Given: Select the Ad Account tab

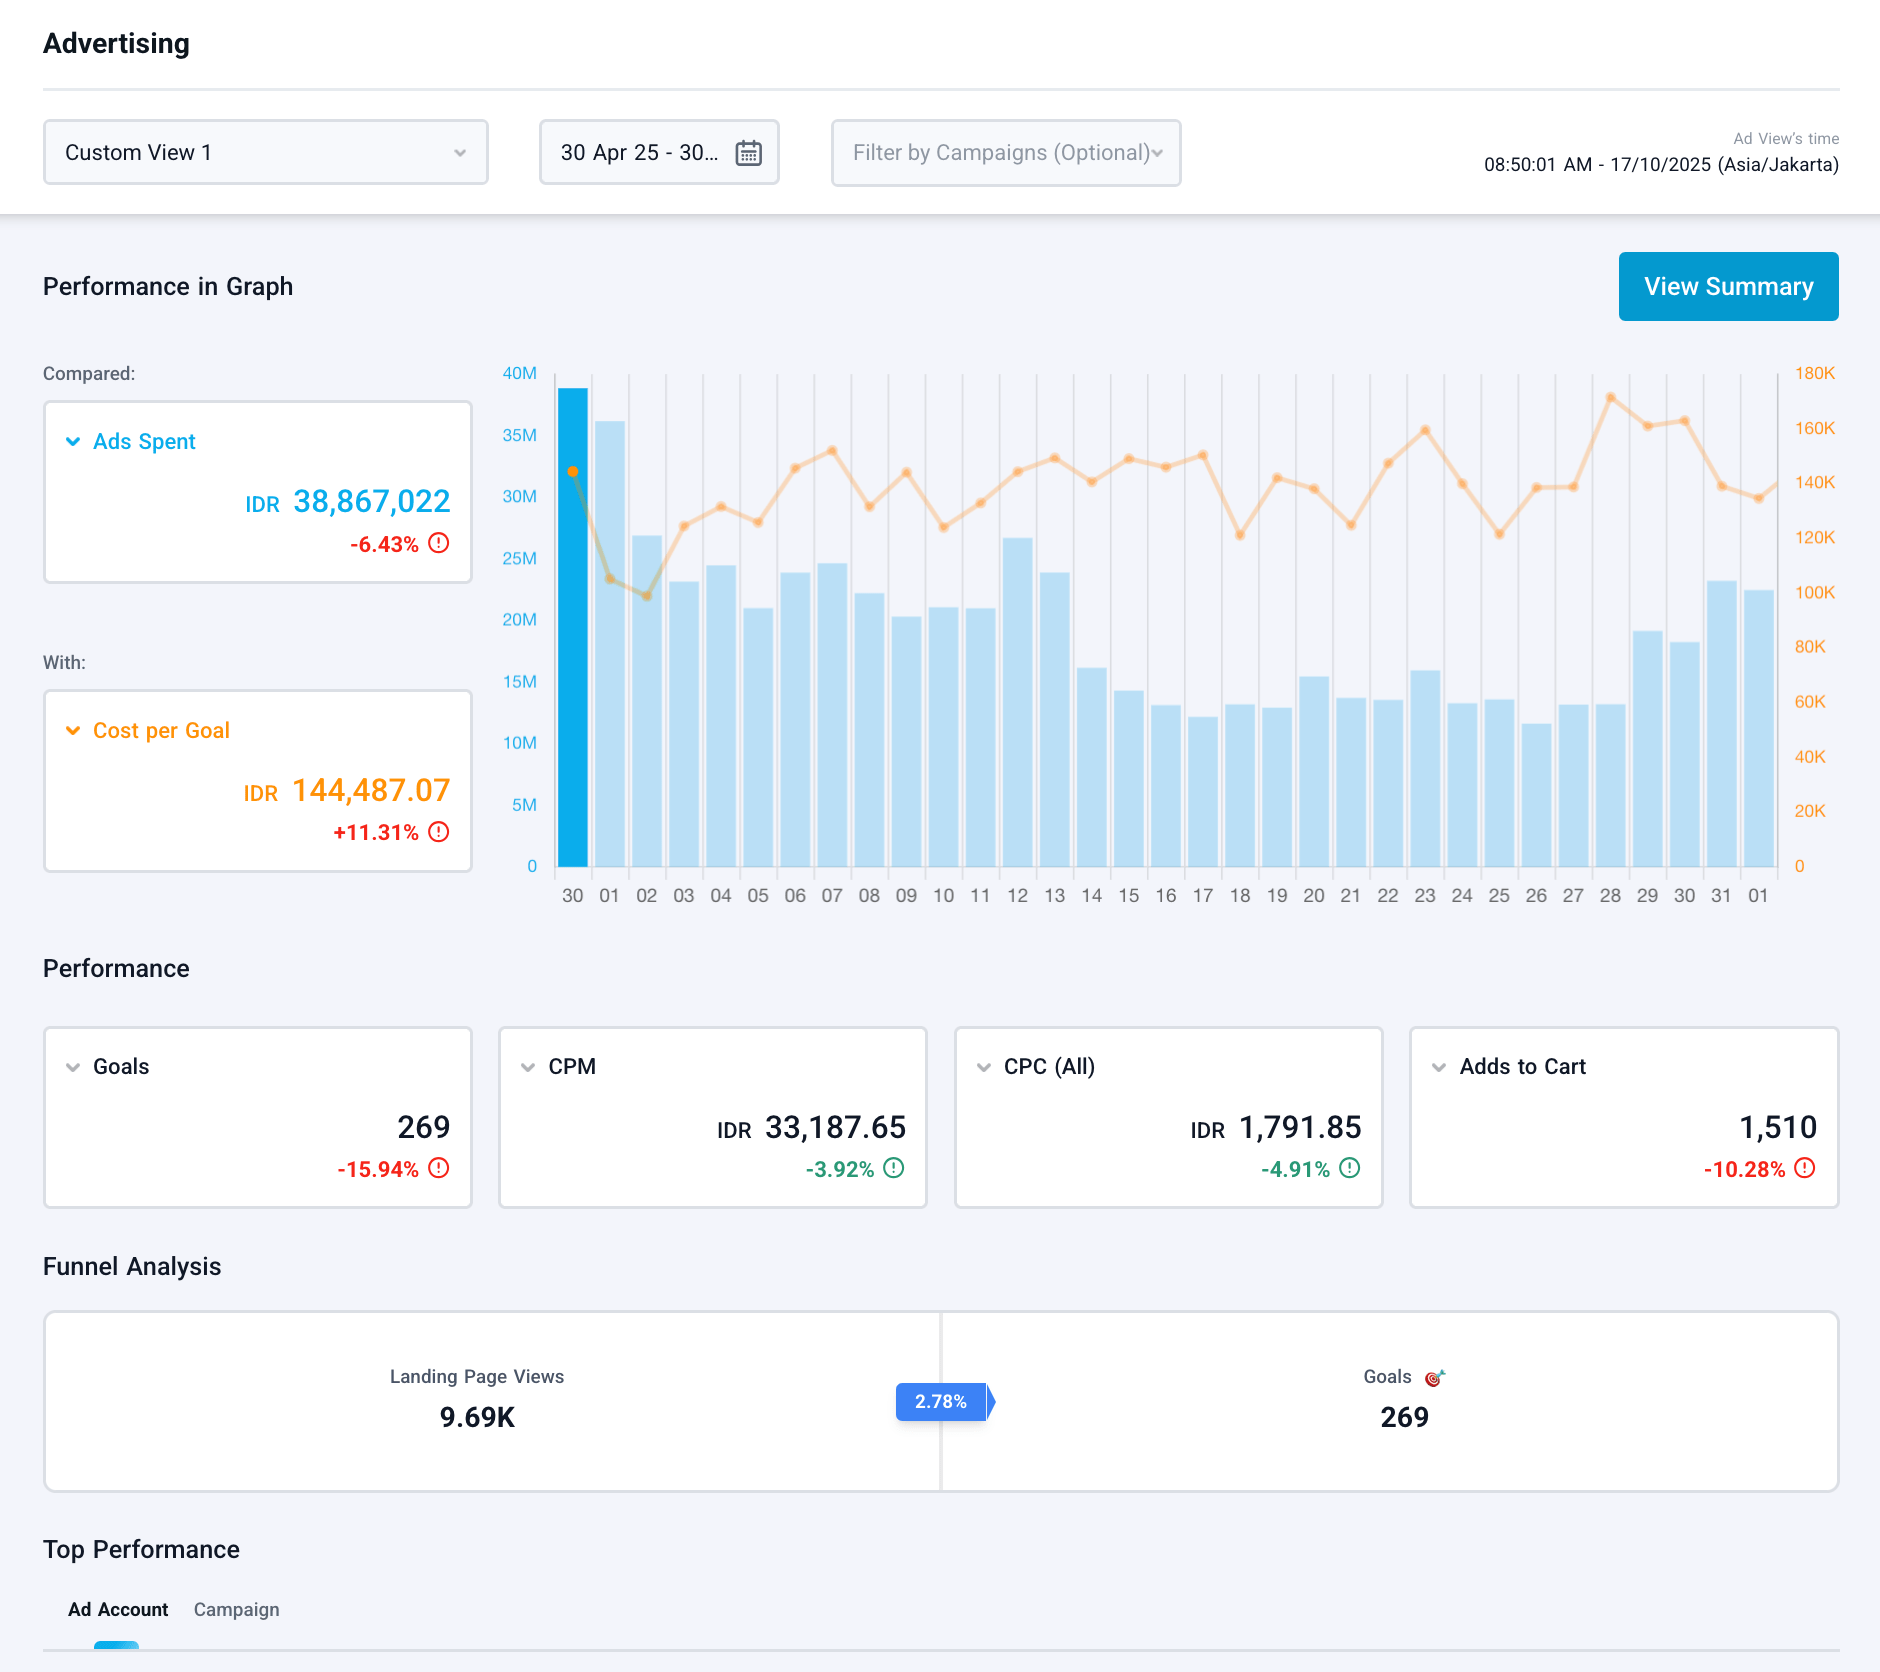Looking at the screenshot, I should coord(118,1610).
